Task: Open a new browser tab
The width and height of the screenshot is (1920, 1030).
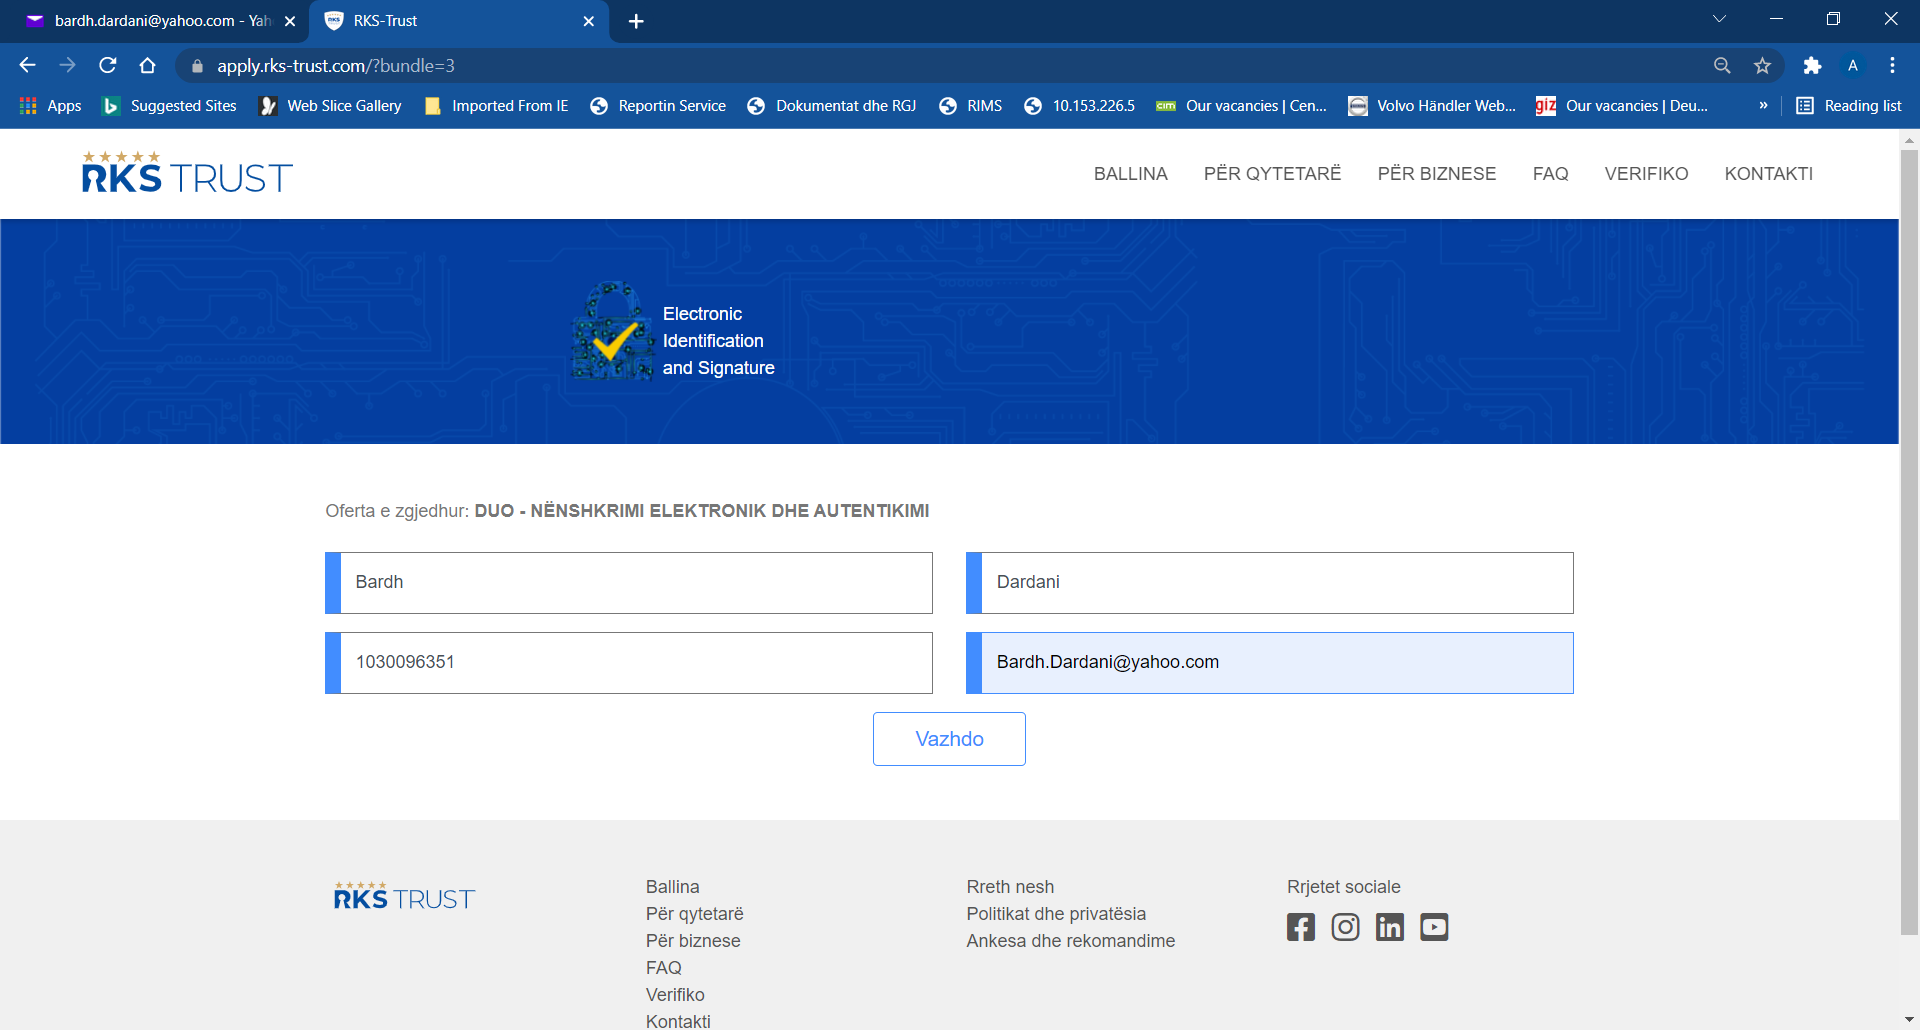Action: coord(636,21)
